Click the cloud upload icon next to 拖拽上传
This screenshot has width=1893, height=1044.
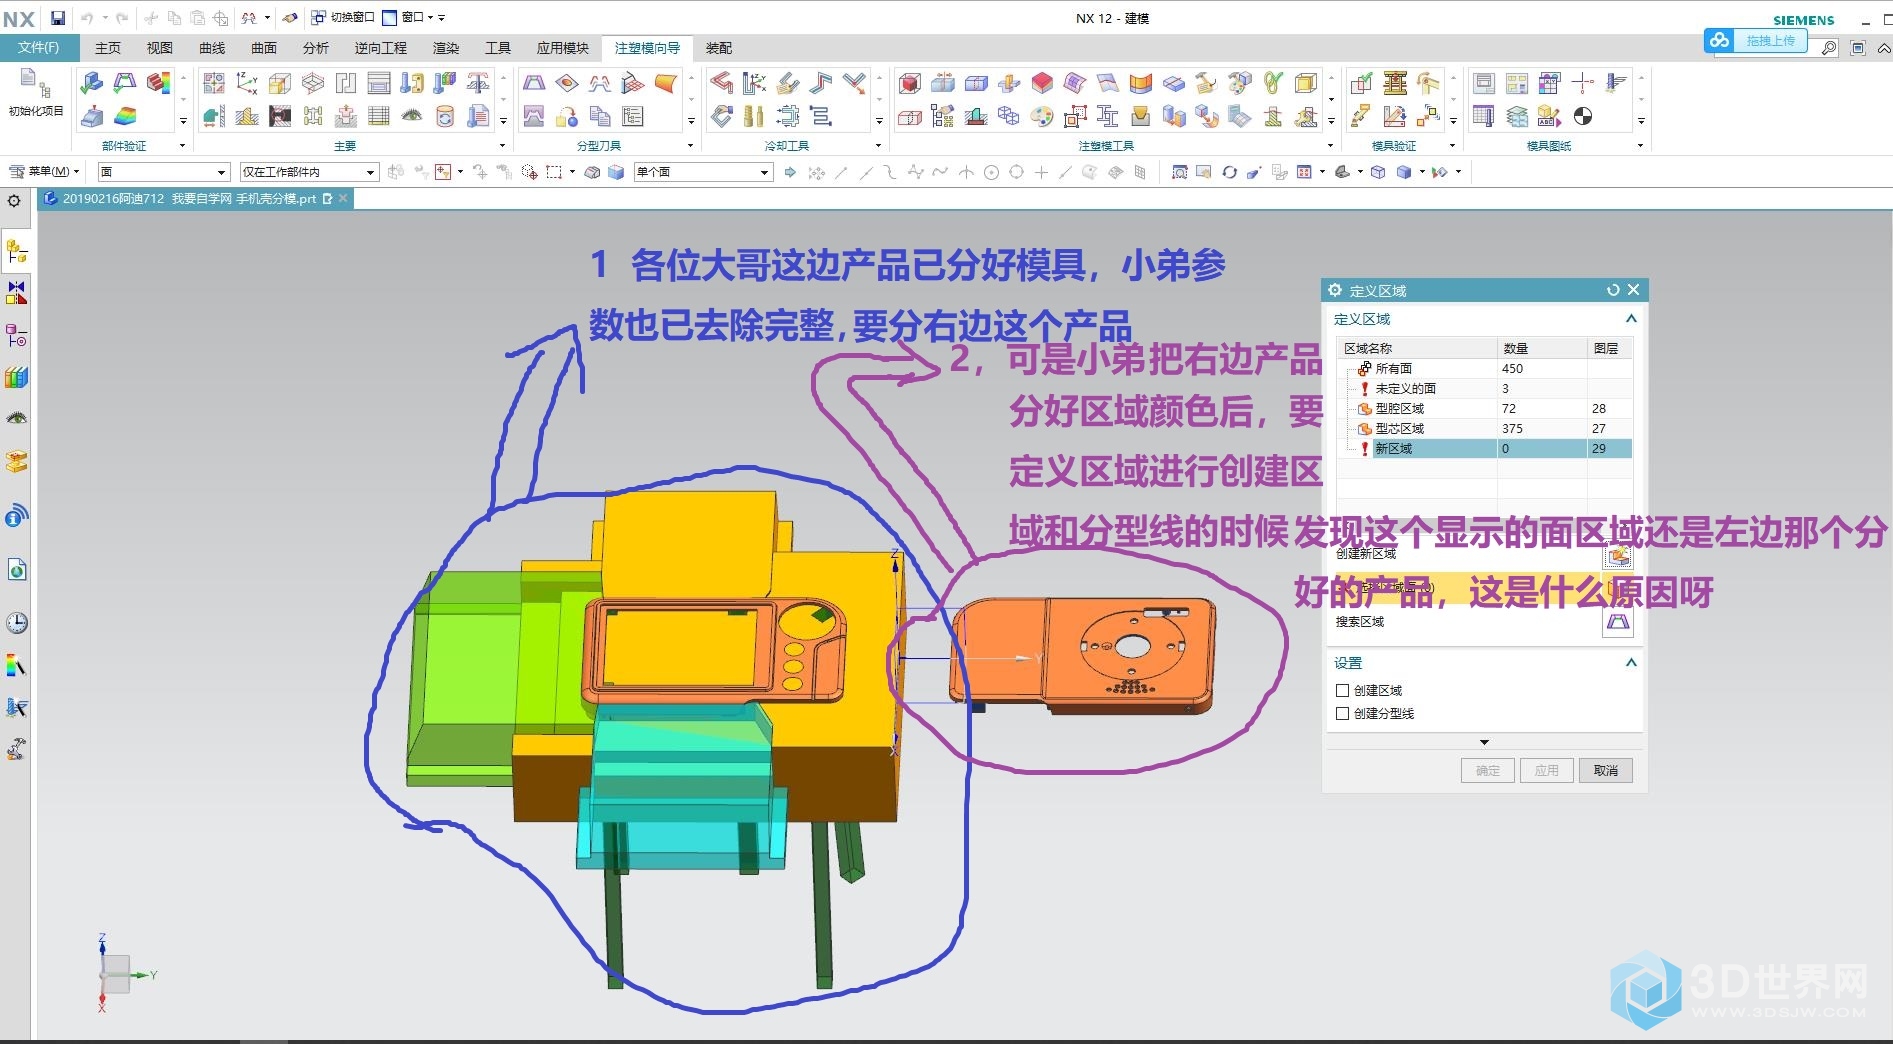coord(1720,41)
